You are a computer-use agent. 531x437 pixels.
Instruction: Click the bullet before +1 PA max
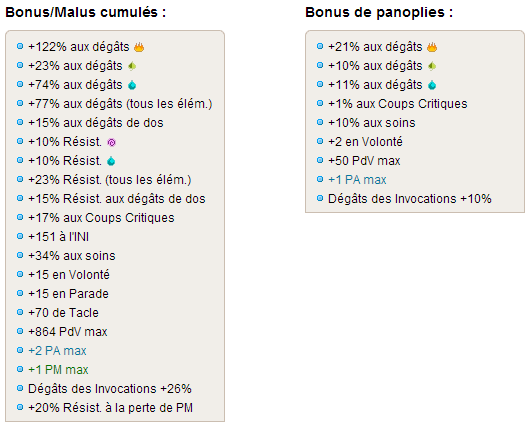[x=320, y=179]
